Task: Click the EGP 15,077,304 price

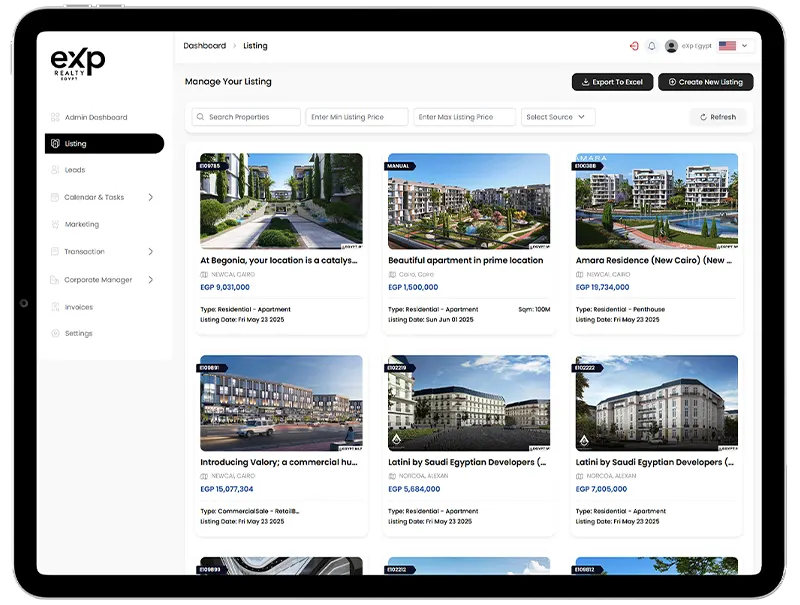Action: click(227, 489)
